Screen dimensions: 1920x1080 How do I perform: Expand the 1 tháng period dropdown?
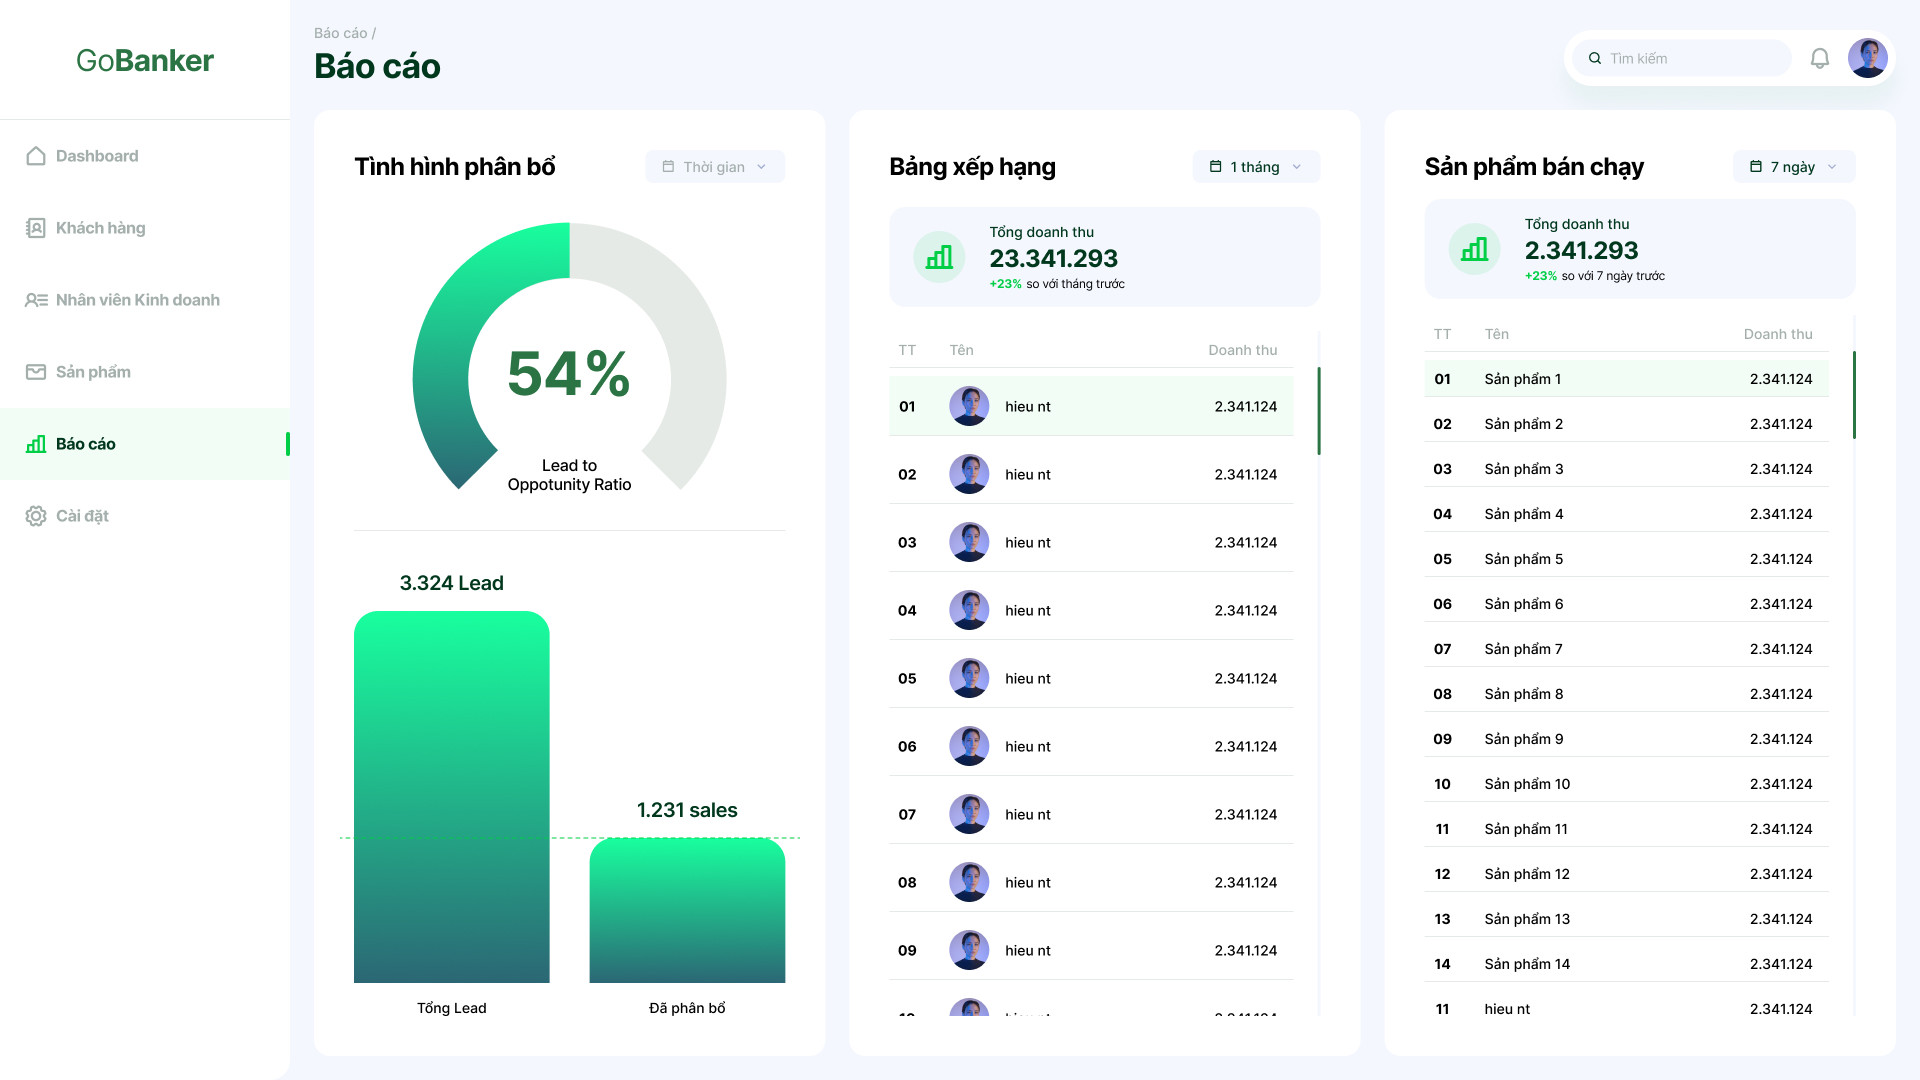[x=1256, y=167]
